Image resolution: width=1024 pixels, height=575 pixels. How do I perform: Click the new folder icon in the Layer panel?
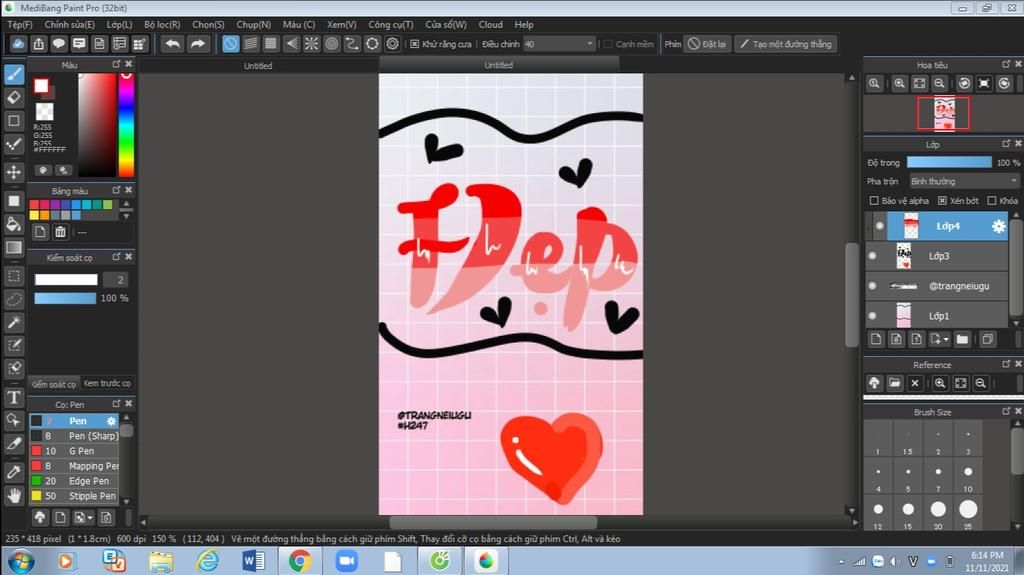(962, 339)
